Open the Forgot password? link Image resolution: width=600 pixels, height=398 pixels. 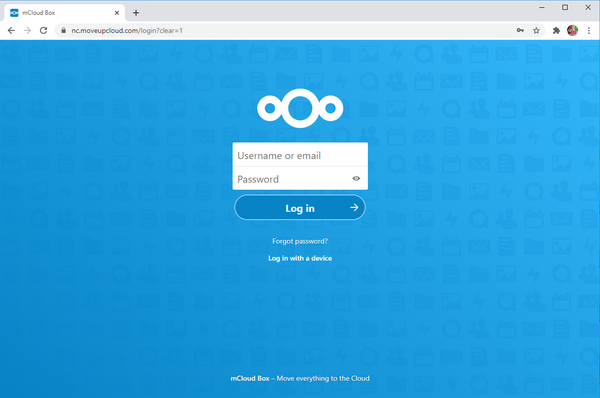[x=300, y=241]
